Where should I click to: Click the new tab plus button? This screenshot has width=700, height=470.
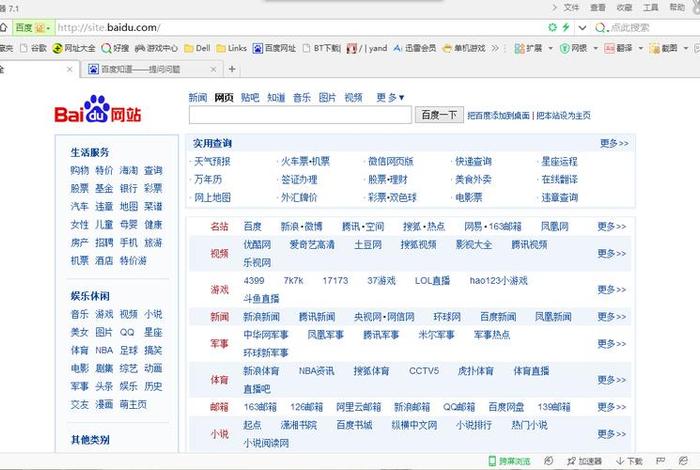232,69
